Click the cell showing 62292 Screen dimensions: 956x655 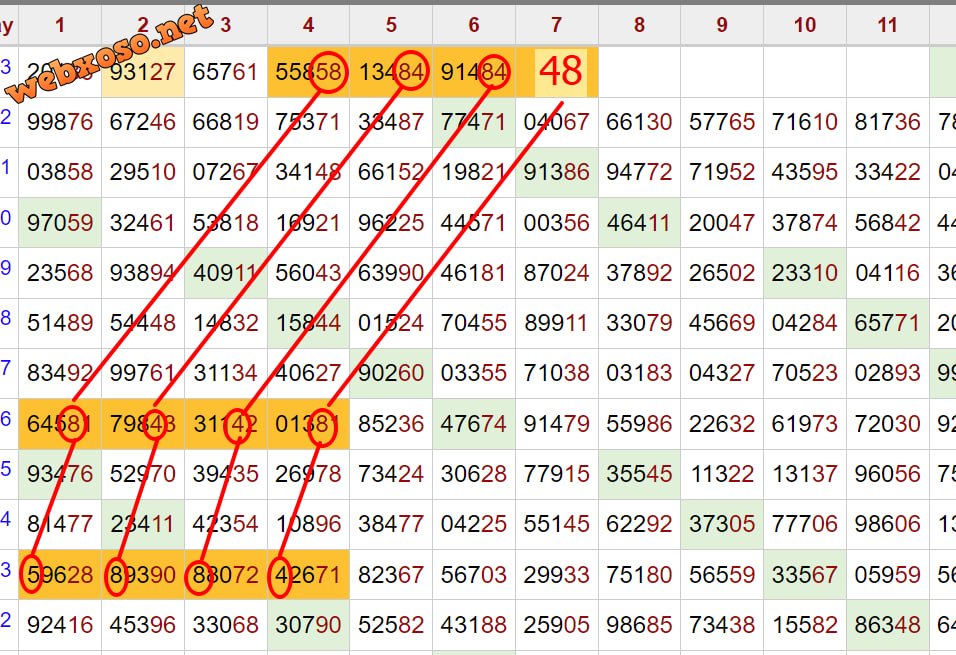(639, 524)
